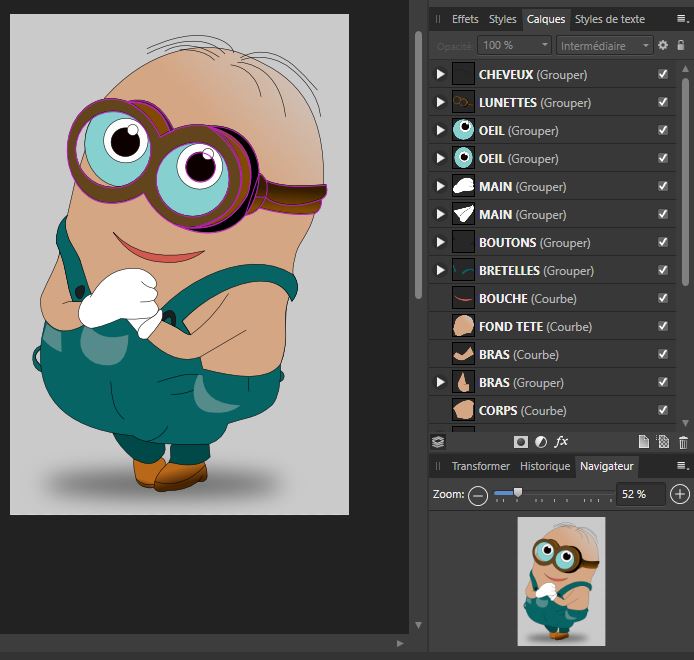This screenshot has height=660, width=694.
Task: Click canvas vertical scrollbar down arrow
Action: click(418, 625)
